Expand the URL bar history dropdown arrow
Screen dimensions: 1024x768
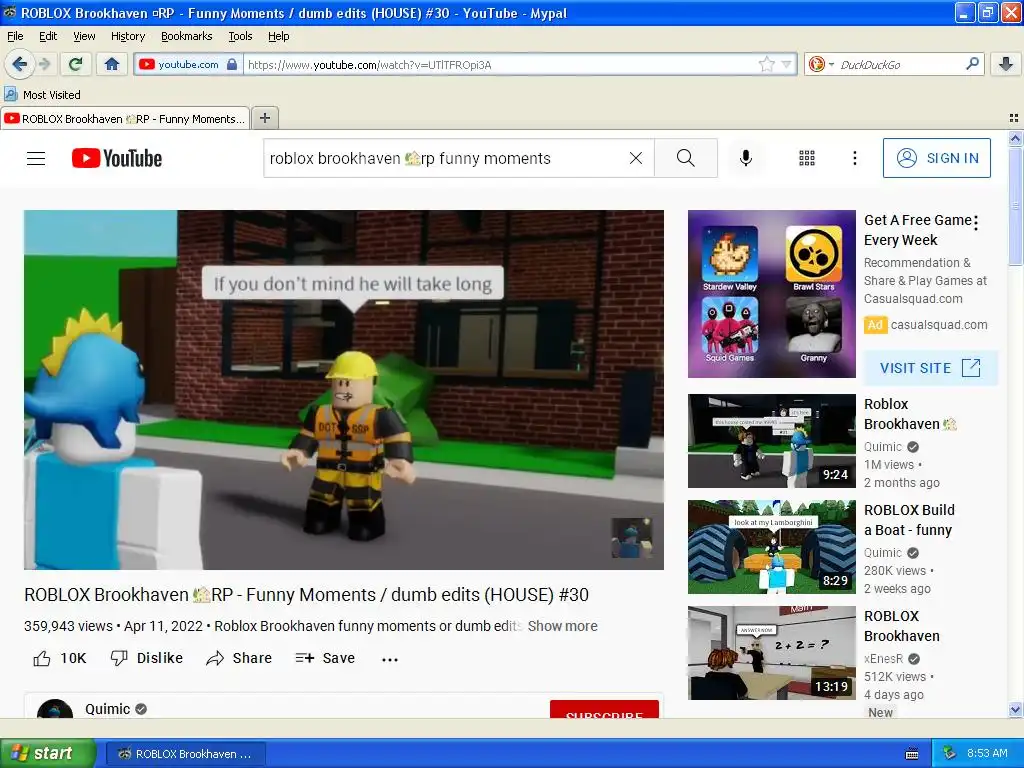pyautogui.click(x=786, y=64)
